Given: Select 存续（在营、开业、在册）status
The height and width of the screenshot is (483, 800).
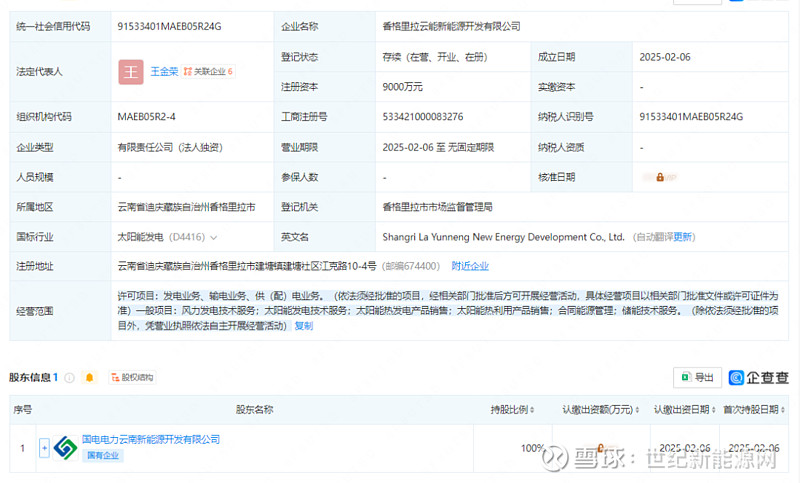Looking at the screenshot, I should pyautogui.click(x=435, y=57).
